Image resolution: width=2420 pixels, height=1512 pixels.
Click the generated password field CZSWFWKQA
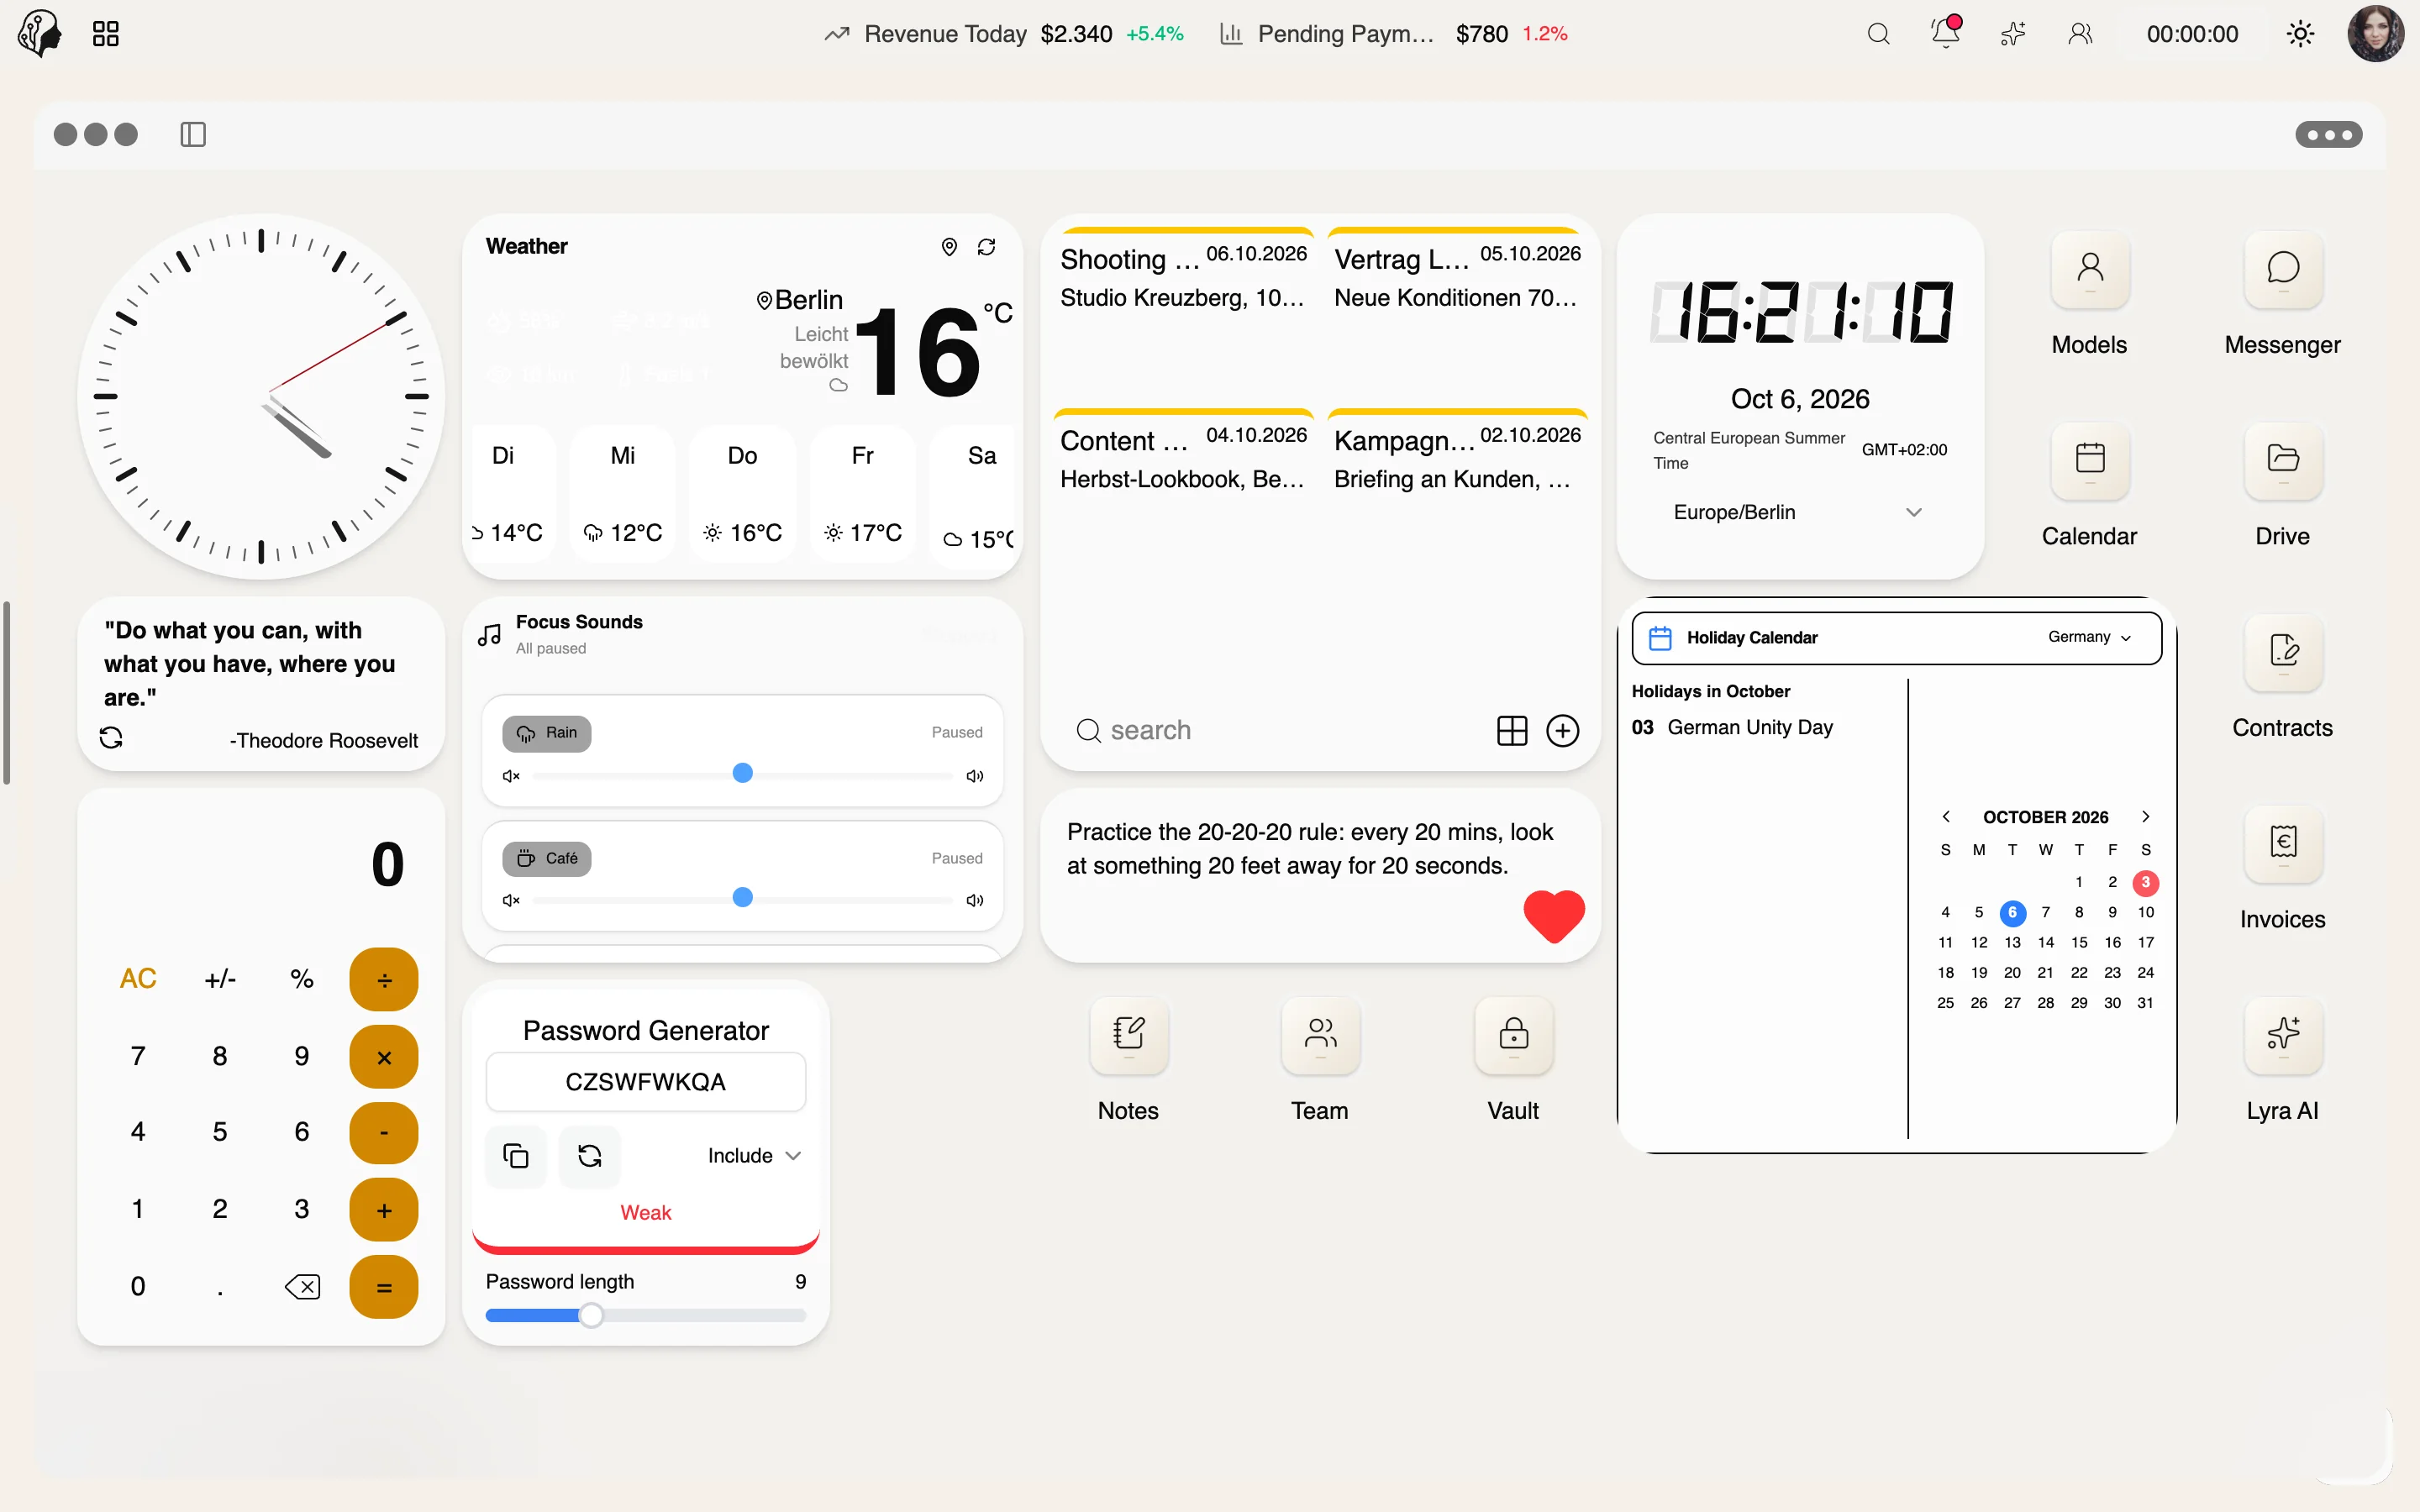click(x=646, y=1082)
